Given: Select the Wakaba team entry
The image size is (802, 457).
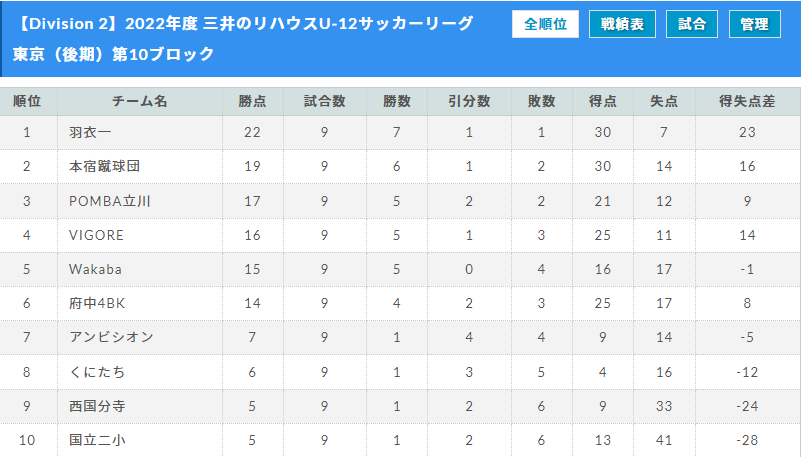Looking at the screenshot, I should pos(95,269).
